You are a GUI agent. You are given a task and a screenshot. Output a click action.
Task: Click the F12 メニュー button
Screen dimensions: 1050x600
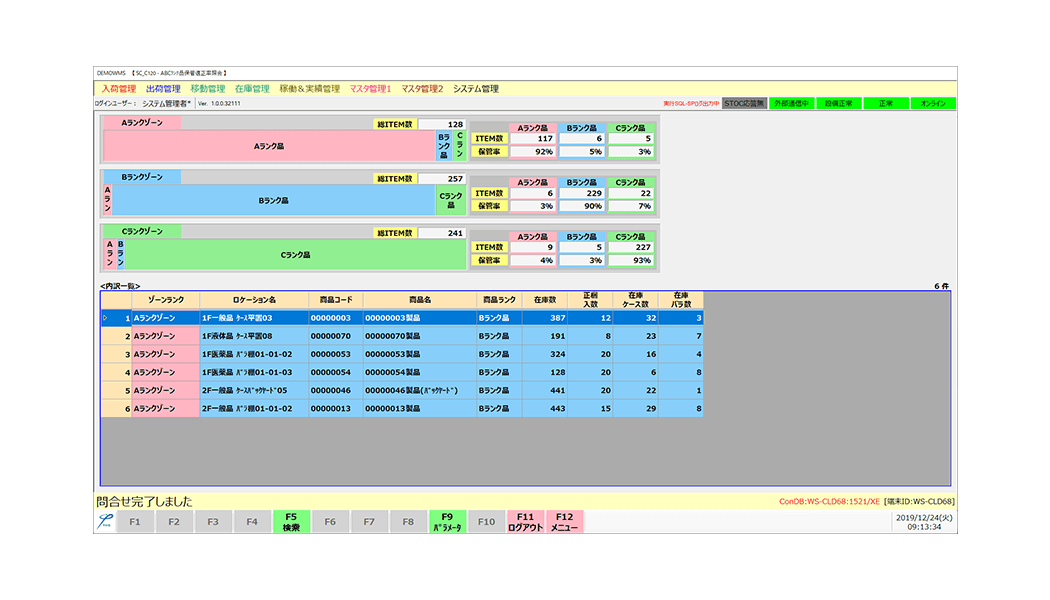[565, 522]
